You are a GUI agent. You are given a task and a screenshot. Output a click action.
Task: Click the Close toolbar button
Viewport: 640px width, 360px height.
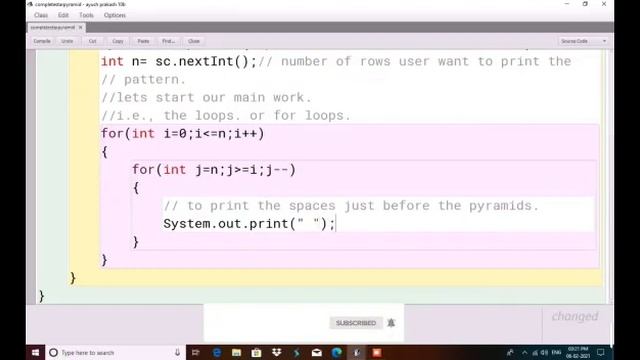[x=194, y=41]
